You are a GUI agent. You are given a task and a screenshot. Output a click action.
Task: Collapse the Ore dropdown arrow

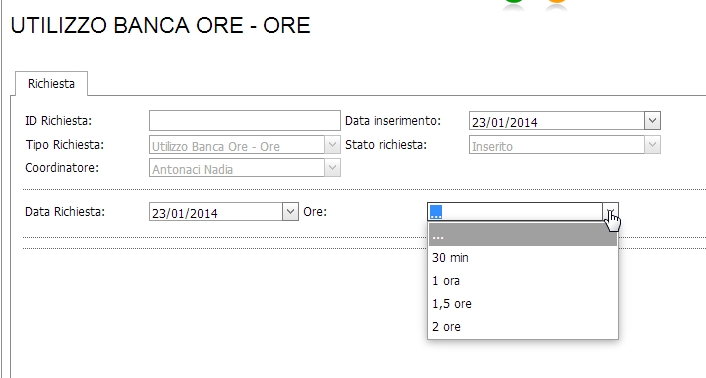pos(611,212)
